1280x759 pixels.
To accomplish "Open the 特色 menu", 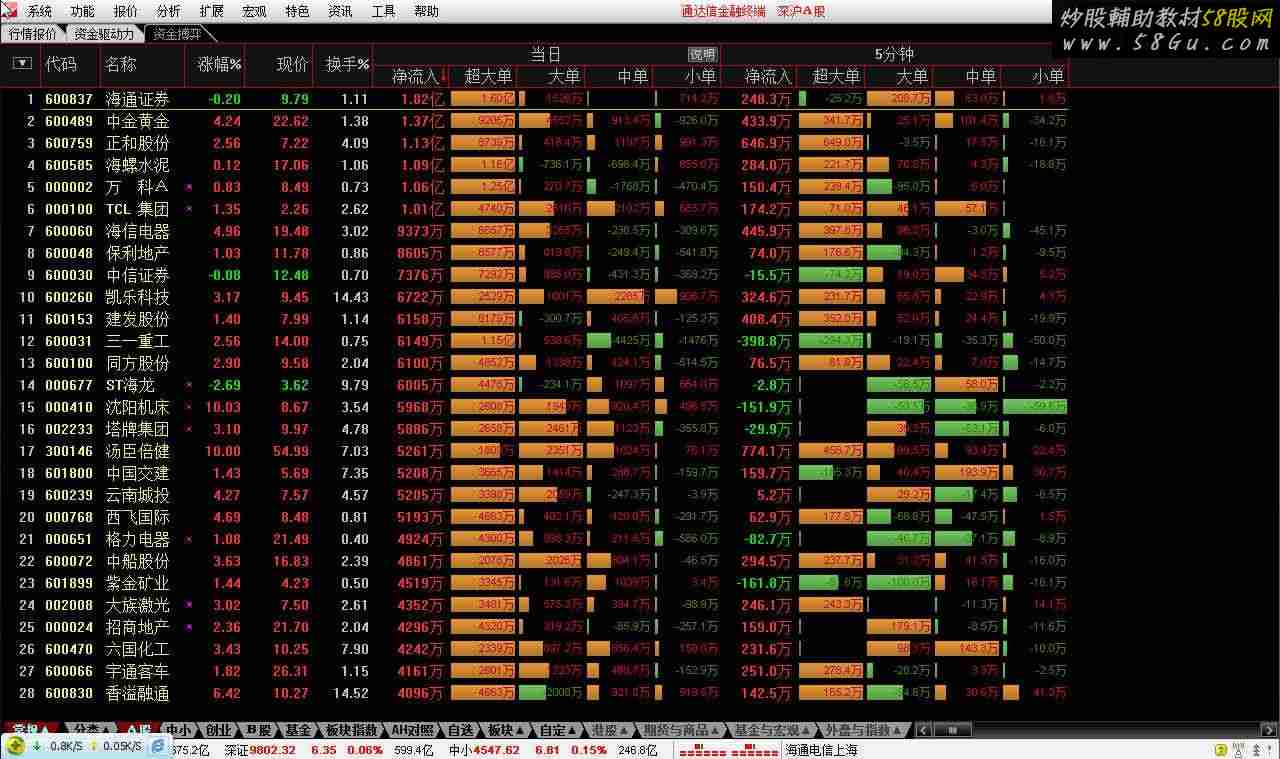I will click(x=297, y=11).
